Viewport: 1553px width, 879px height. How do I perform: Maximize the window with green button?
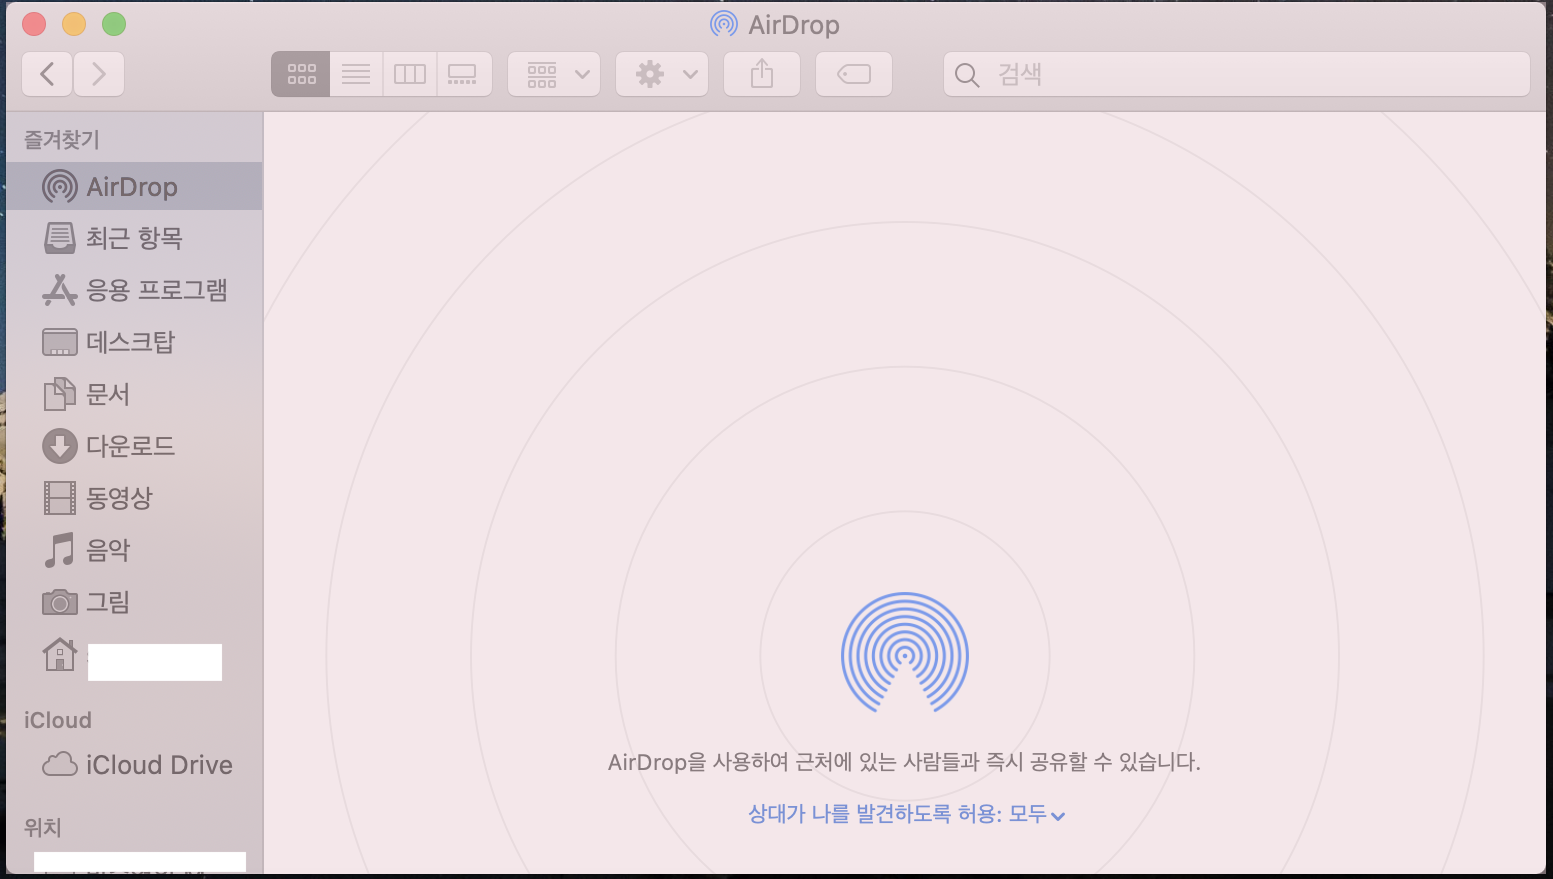[x=114, y=24]
